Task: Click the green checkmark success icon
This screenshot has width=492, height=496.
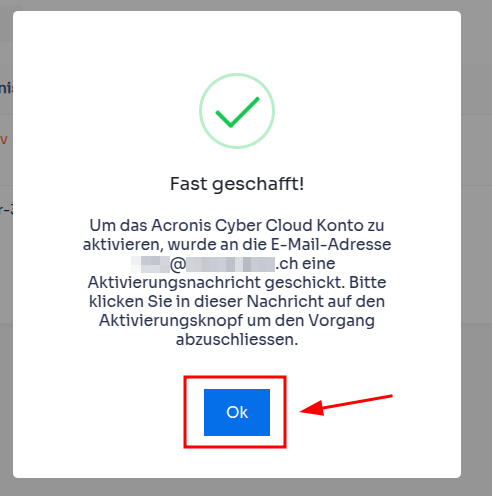Action: pos(237,112)
